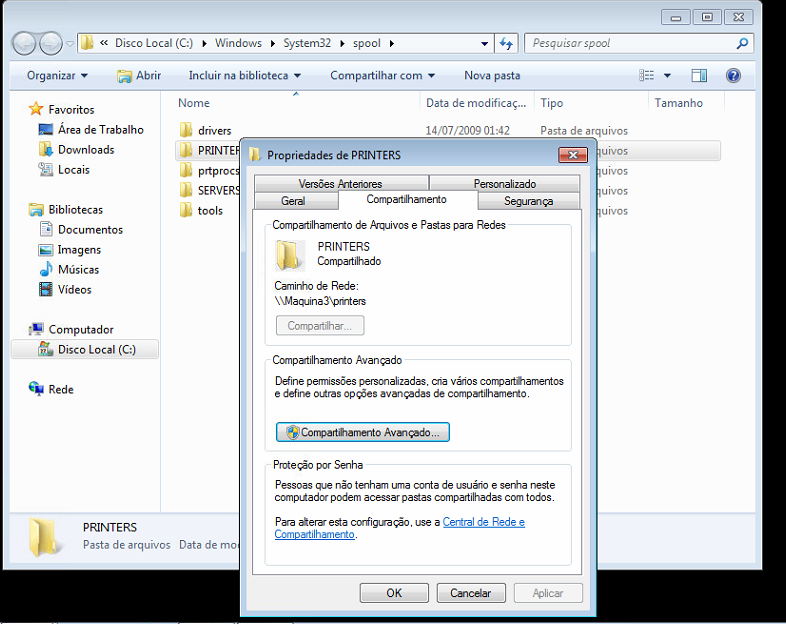Click the PRINTERS folder icon in dialog
This screenshot has width=786, height=624.
coord(289,255)
